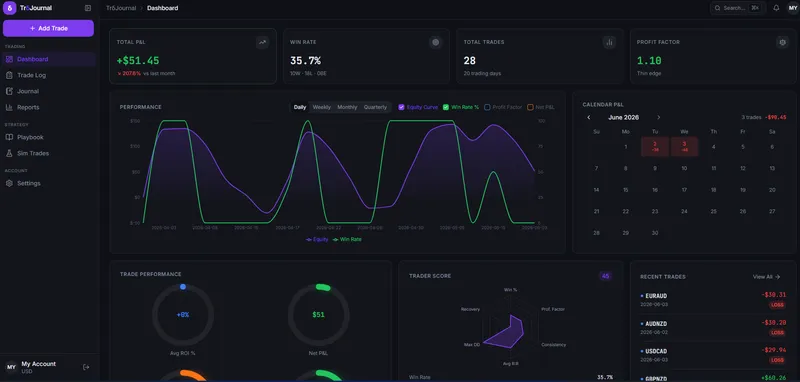Select the Weekly performance tab
Viewport: 800px width, 382px height.
321,108
